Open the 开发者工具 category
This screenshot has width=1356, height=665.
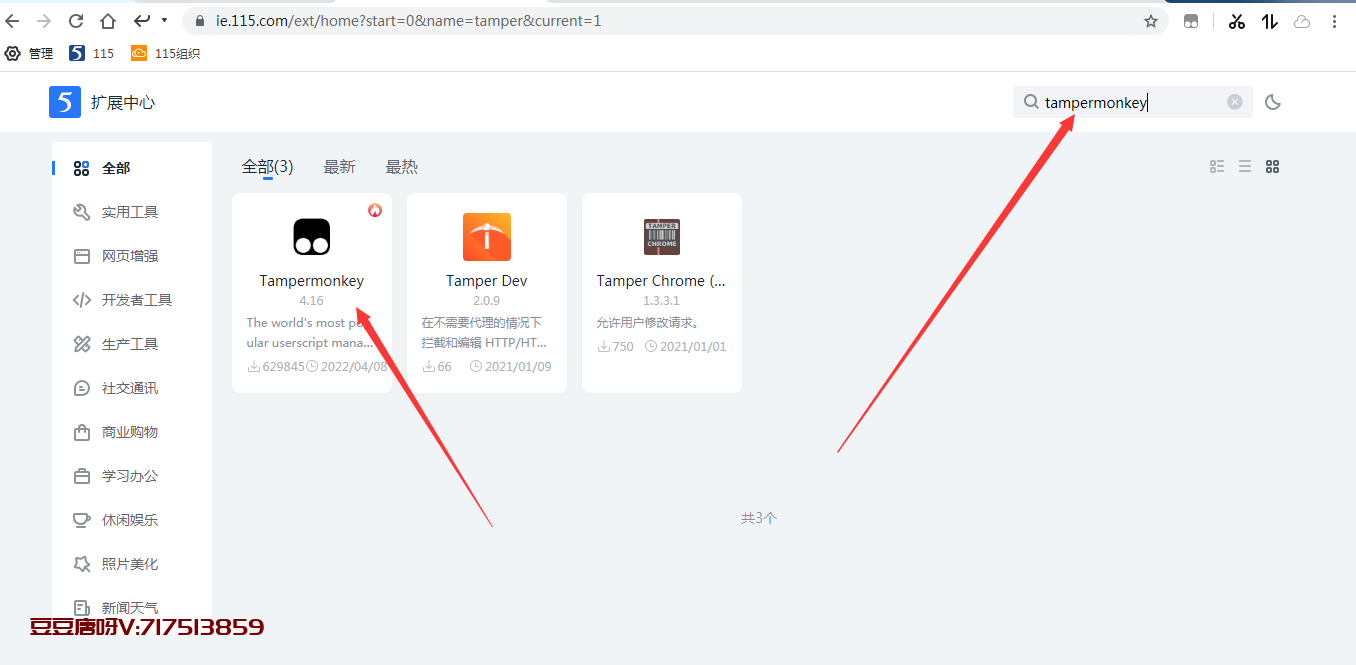[136, 300]
